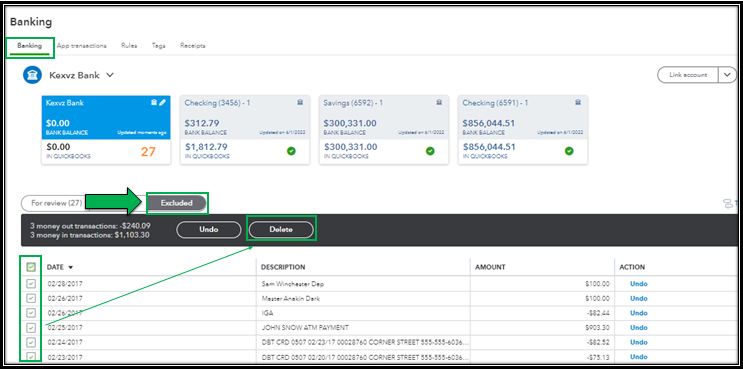
Task: Click green check icon on Checking (6591) card
Action: 569,151
